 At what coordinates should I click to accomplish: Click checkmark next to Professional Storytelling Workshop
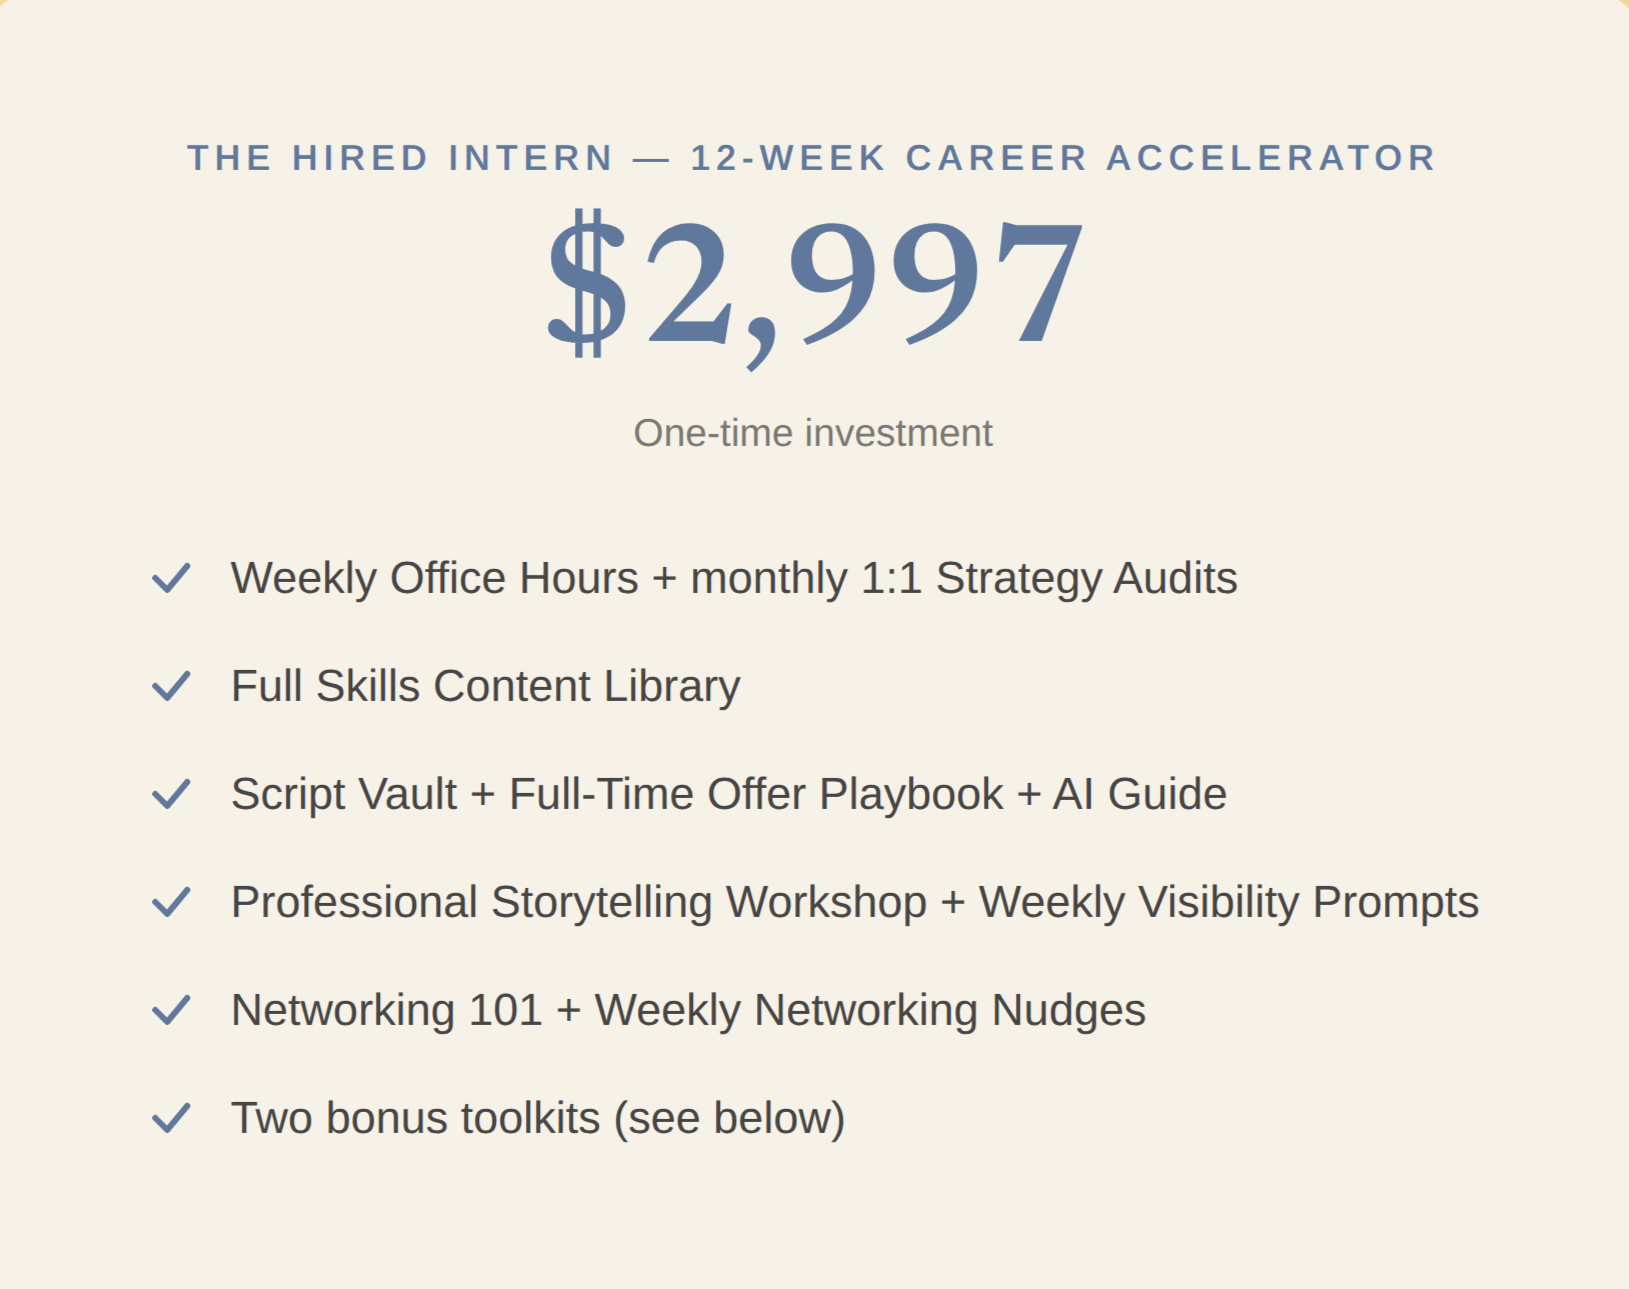(x=171, y=902)
